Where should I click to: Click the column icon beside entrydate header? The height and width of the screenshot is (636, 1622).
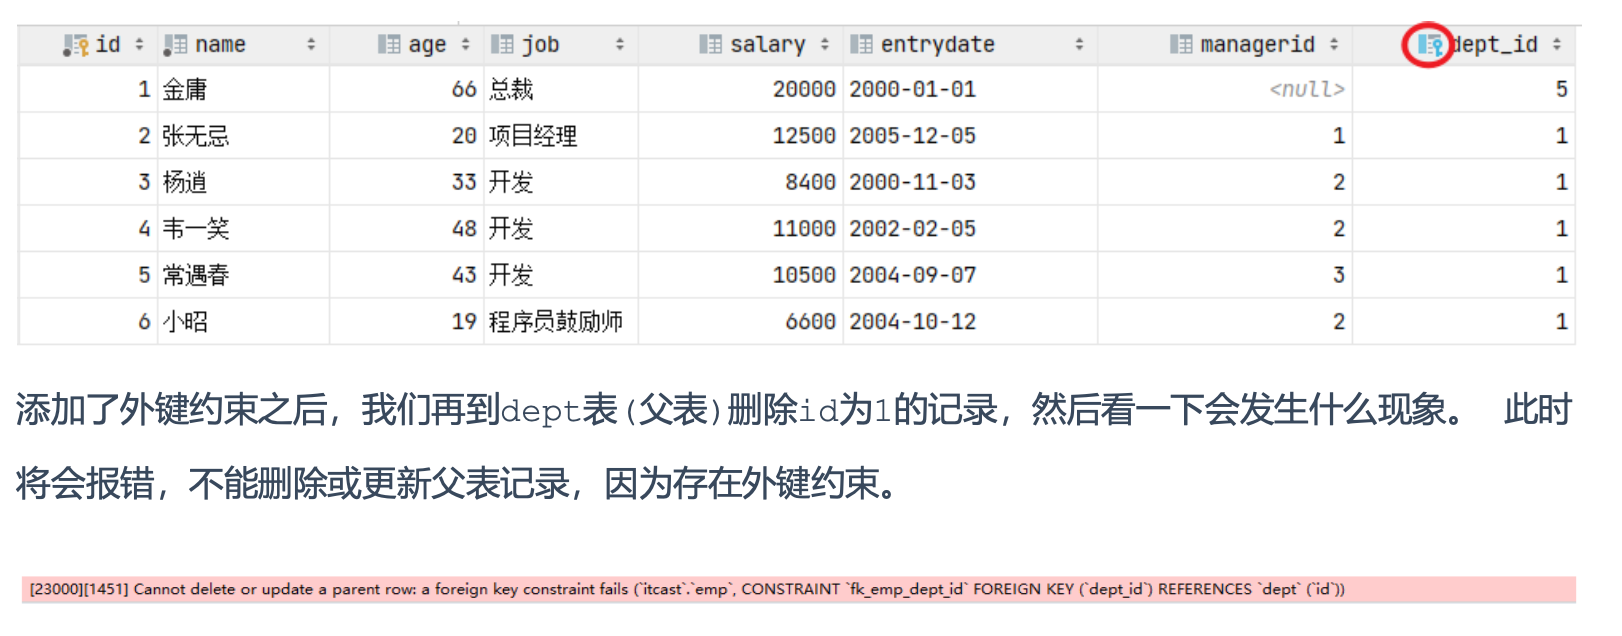861,44
